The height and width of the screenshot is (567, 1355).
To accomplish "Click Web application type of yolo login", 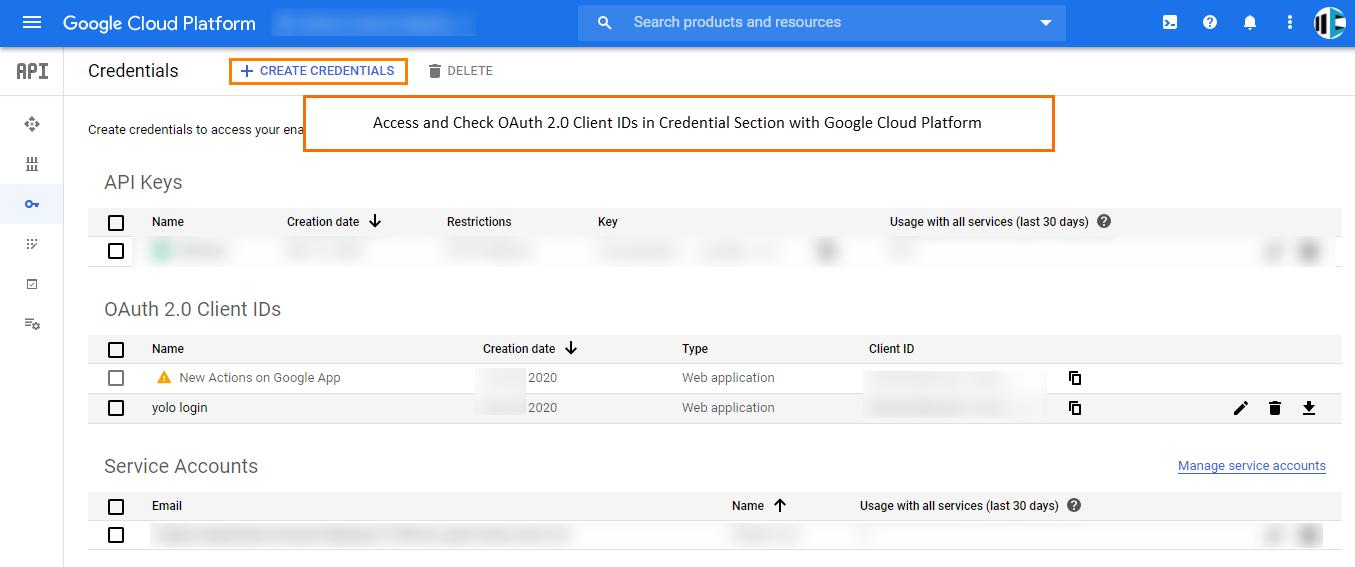I will [728, 408].
